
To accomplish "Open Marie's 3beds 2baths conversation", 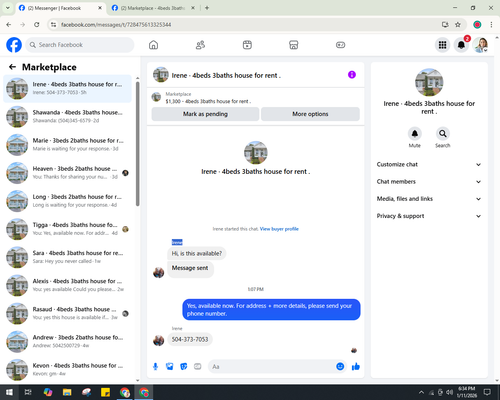I will click(x=67, y=145).
